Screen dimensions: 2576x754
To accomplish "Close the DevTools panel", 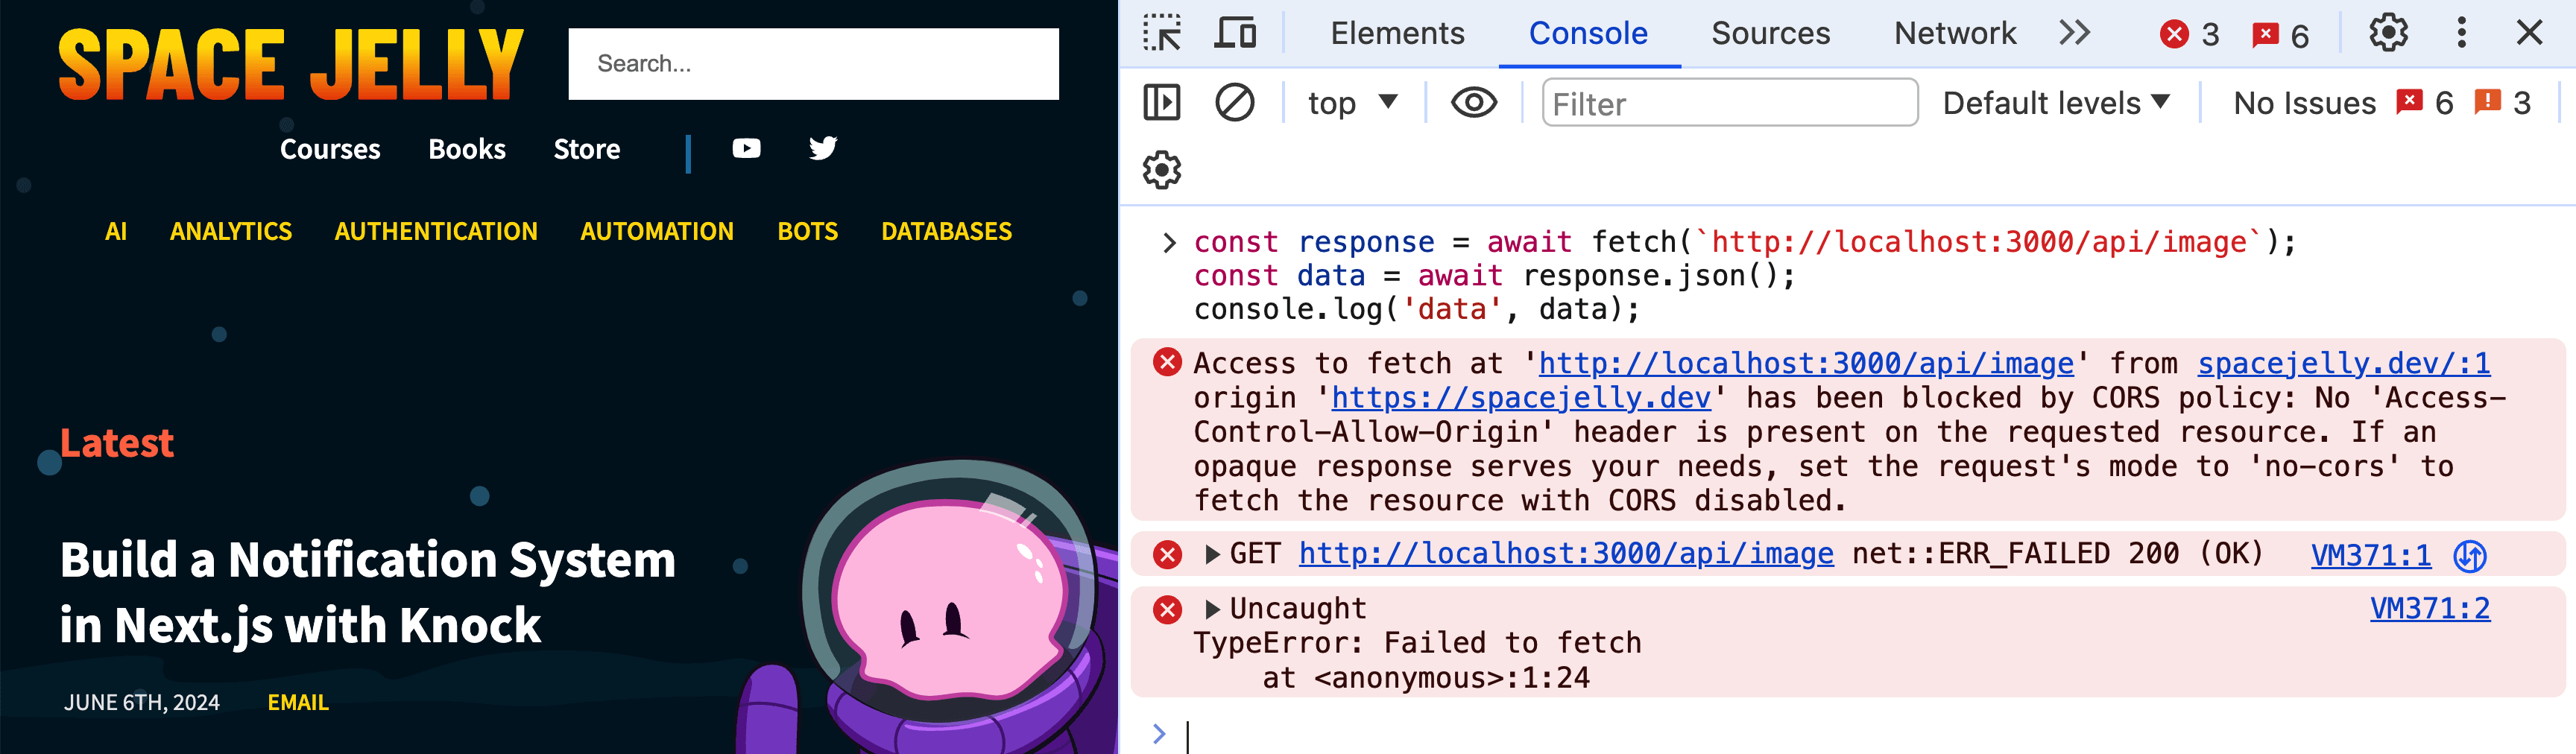I will 2529,33.
